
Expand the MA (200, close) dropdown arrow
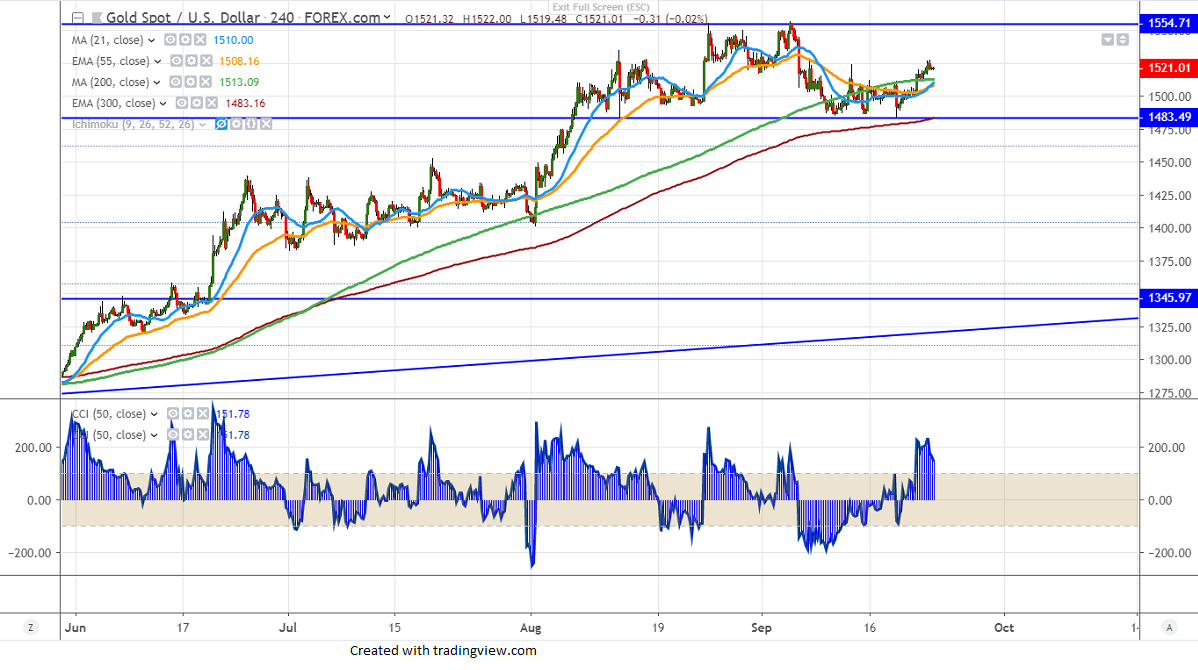[157, 83]
